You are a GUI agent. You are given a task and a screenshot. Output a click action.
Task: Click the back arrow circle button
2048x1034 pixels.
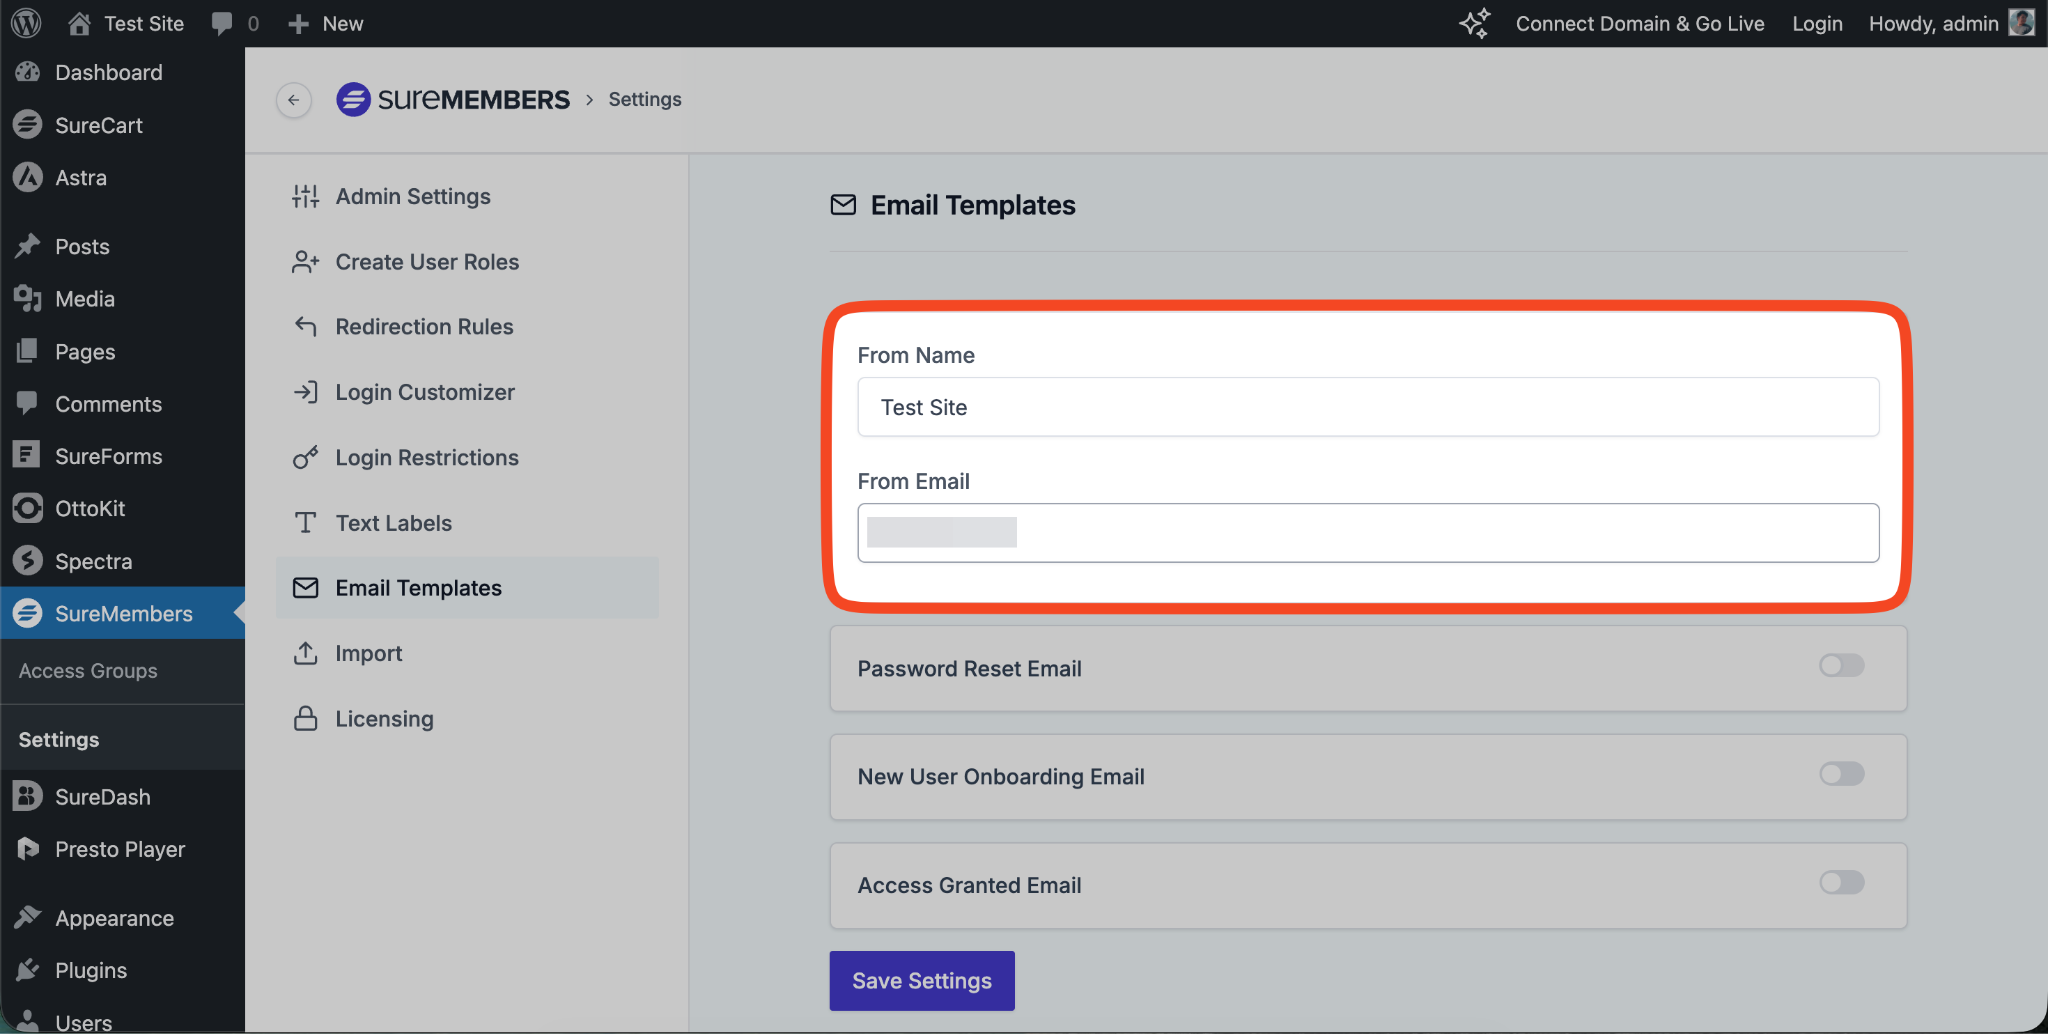tap(293, 100)
